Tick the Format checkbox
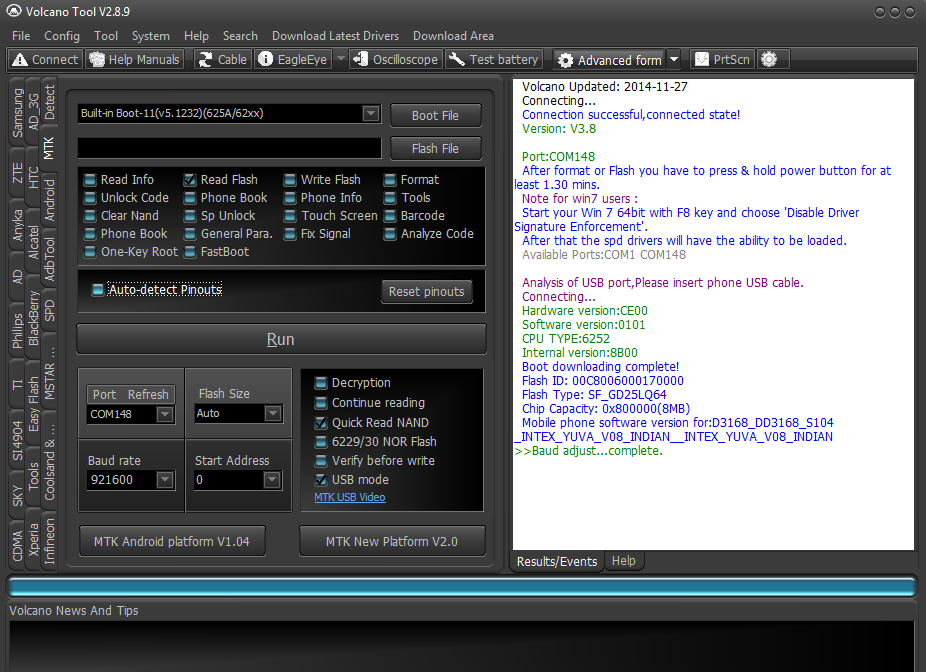Screen dimensions: 926x672 tap(390, 180)
